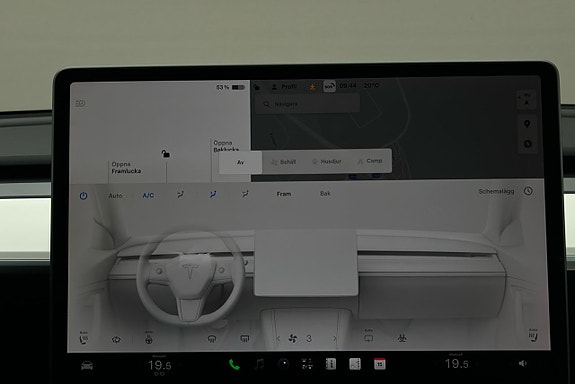575x384 pixels.
Task: Enable Auto climate mode
Action: click(115, 196)
